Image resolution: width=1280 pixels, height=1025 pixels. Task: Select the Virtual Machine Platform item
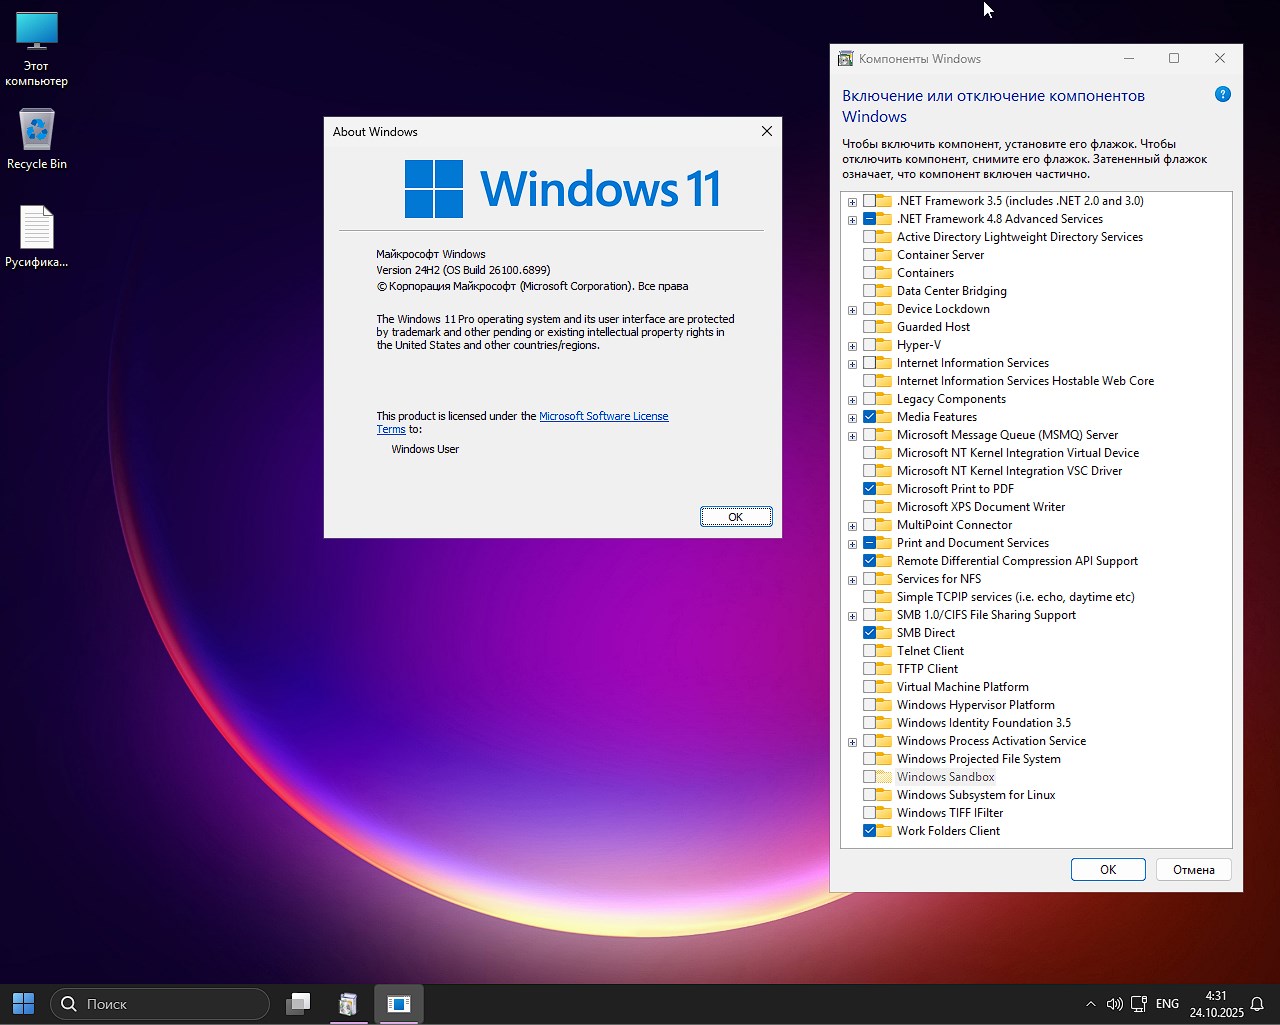pyautogui.click(x=962, y=687)
